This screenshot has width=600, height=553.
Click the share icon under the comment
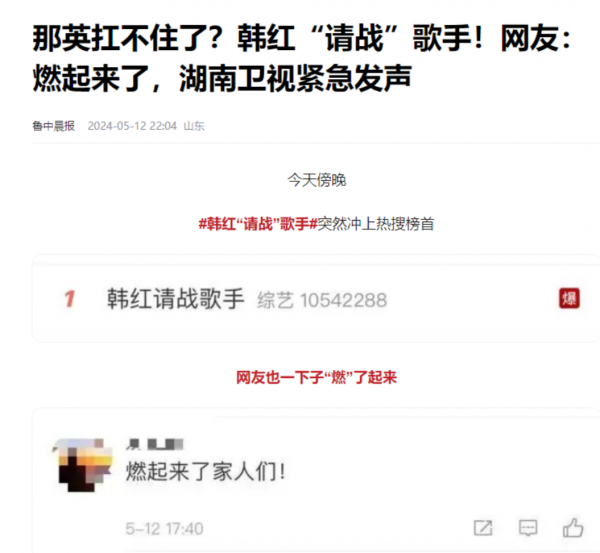pos(483,528)
